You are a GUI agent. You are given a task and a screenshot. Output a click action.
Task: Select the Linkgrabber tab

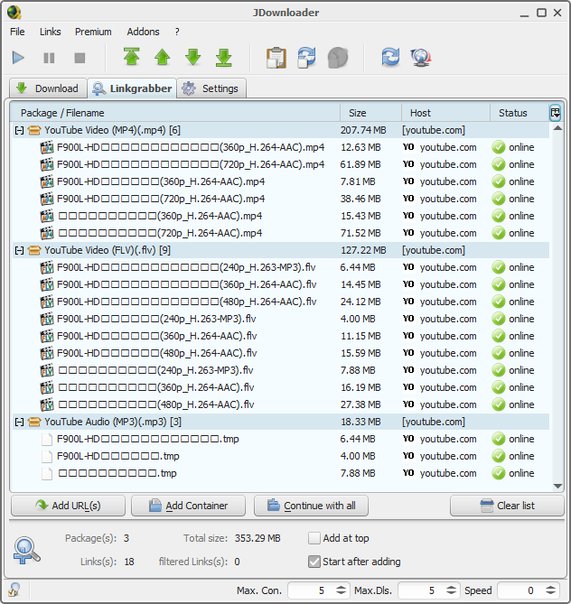(x=132, y=88)
